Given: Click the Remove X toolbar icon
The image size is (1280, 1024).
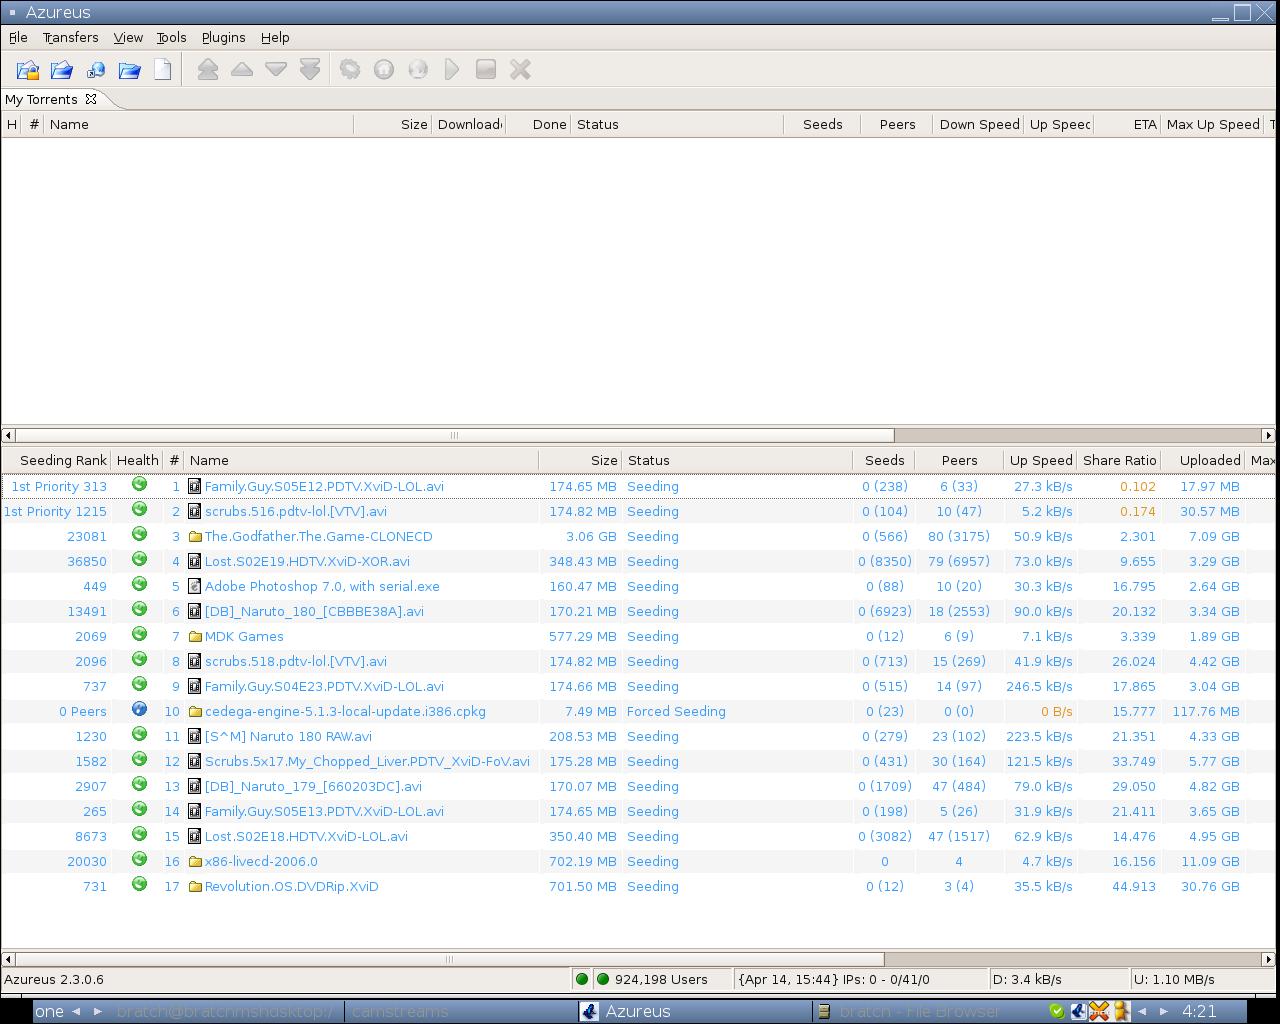Looking at the screenshot, I should click(520, 70).
